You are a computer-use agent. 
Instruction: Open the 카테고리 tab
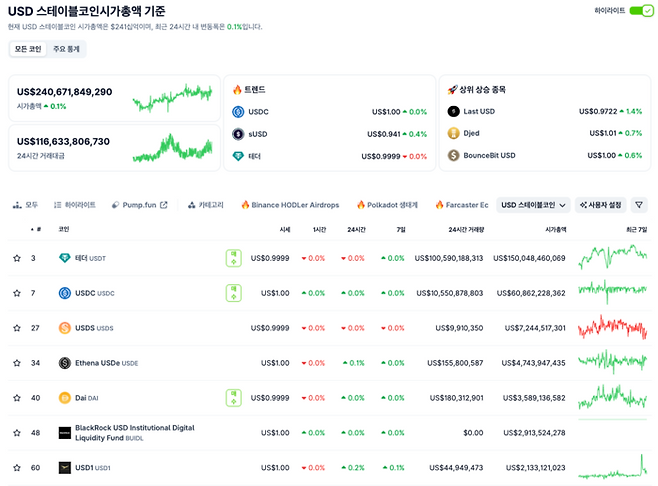(x=206, y=205)
